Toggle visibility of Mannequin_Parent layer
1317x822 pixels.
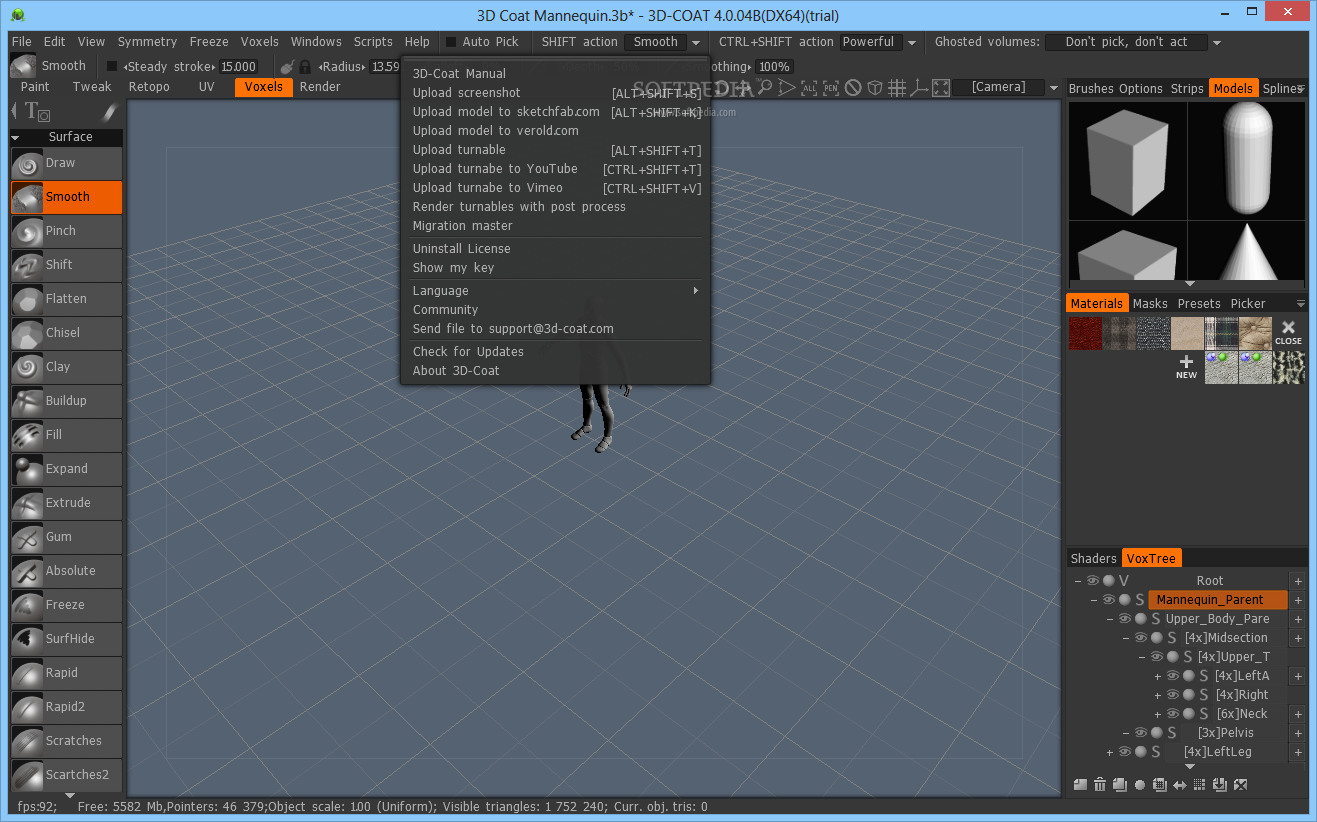(x=1109, y=600)
